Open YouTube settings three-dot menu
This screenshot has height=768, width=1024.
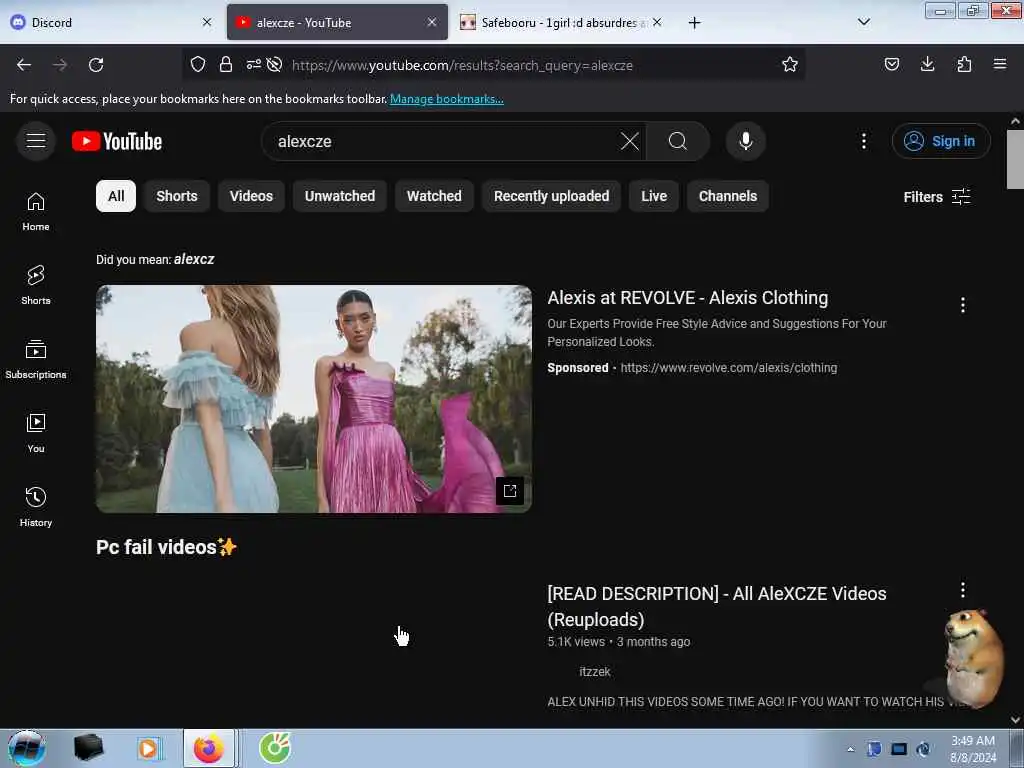coord(863,141)
